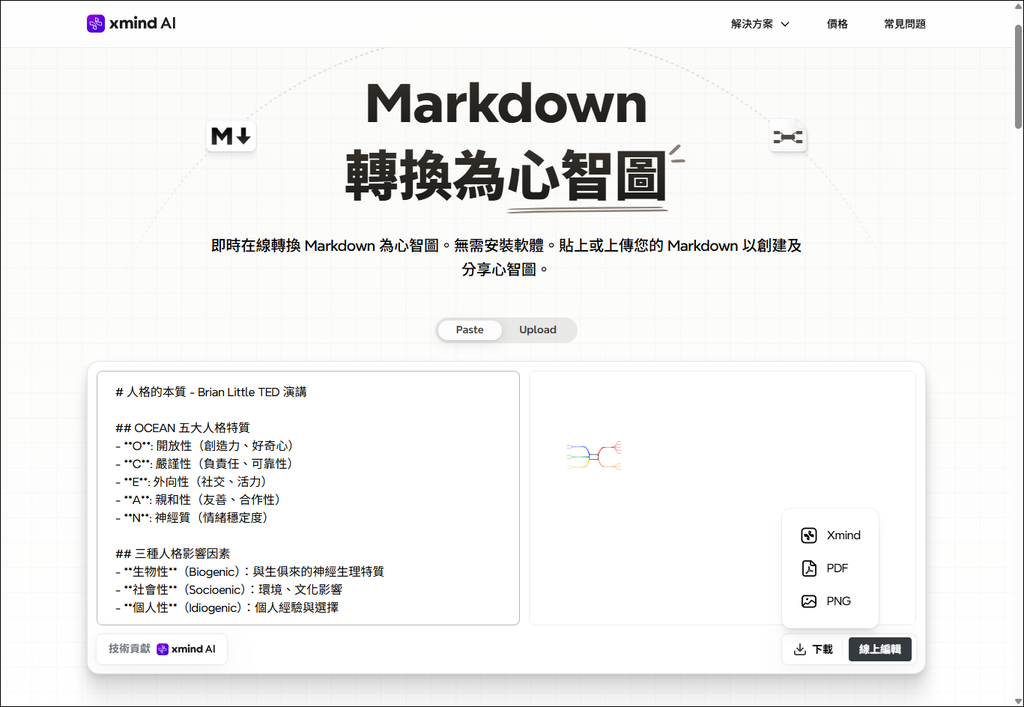Image resolution: width=1024 pixels, height=707 pixels.
Task: Click the Markdown M-down arrow icon badge
Action: click(x=231, y=136)
